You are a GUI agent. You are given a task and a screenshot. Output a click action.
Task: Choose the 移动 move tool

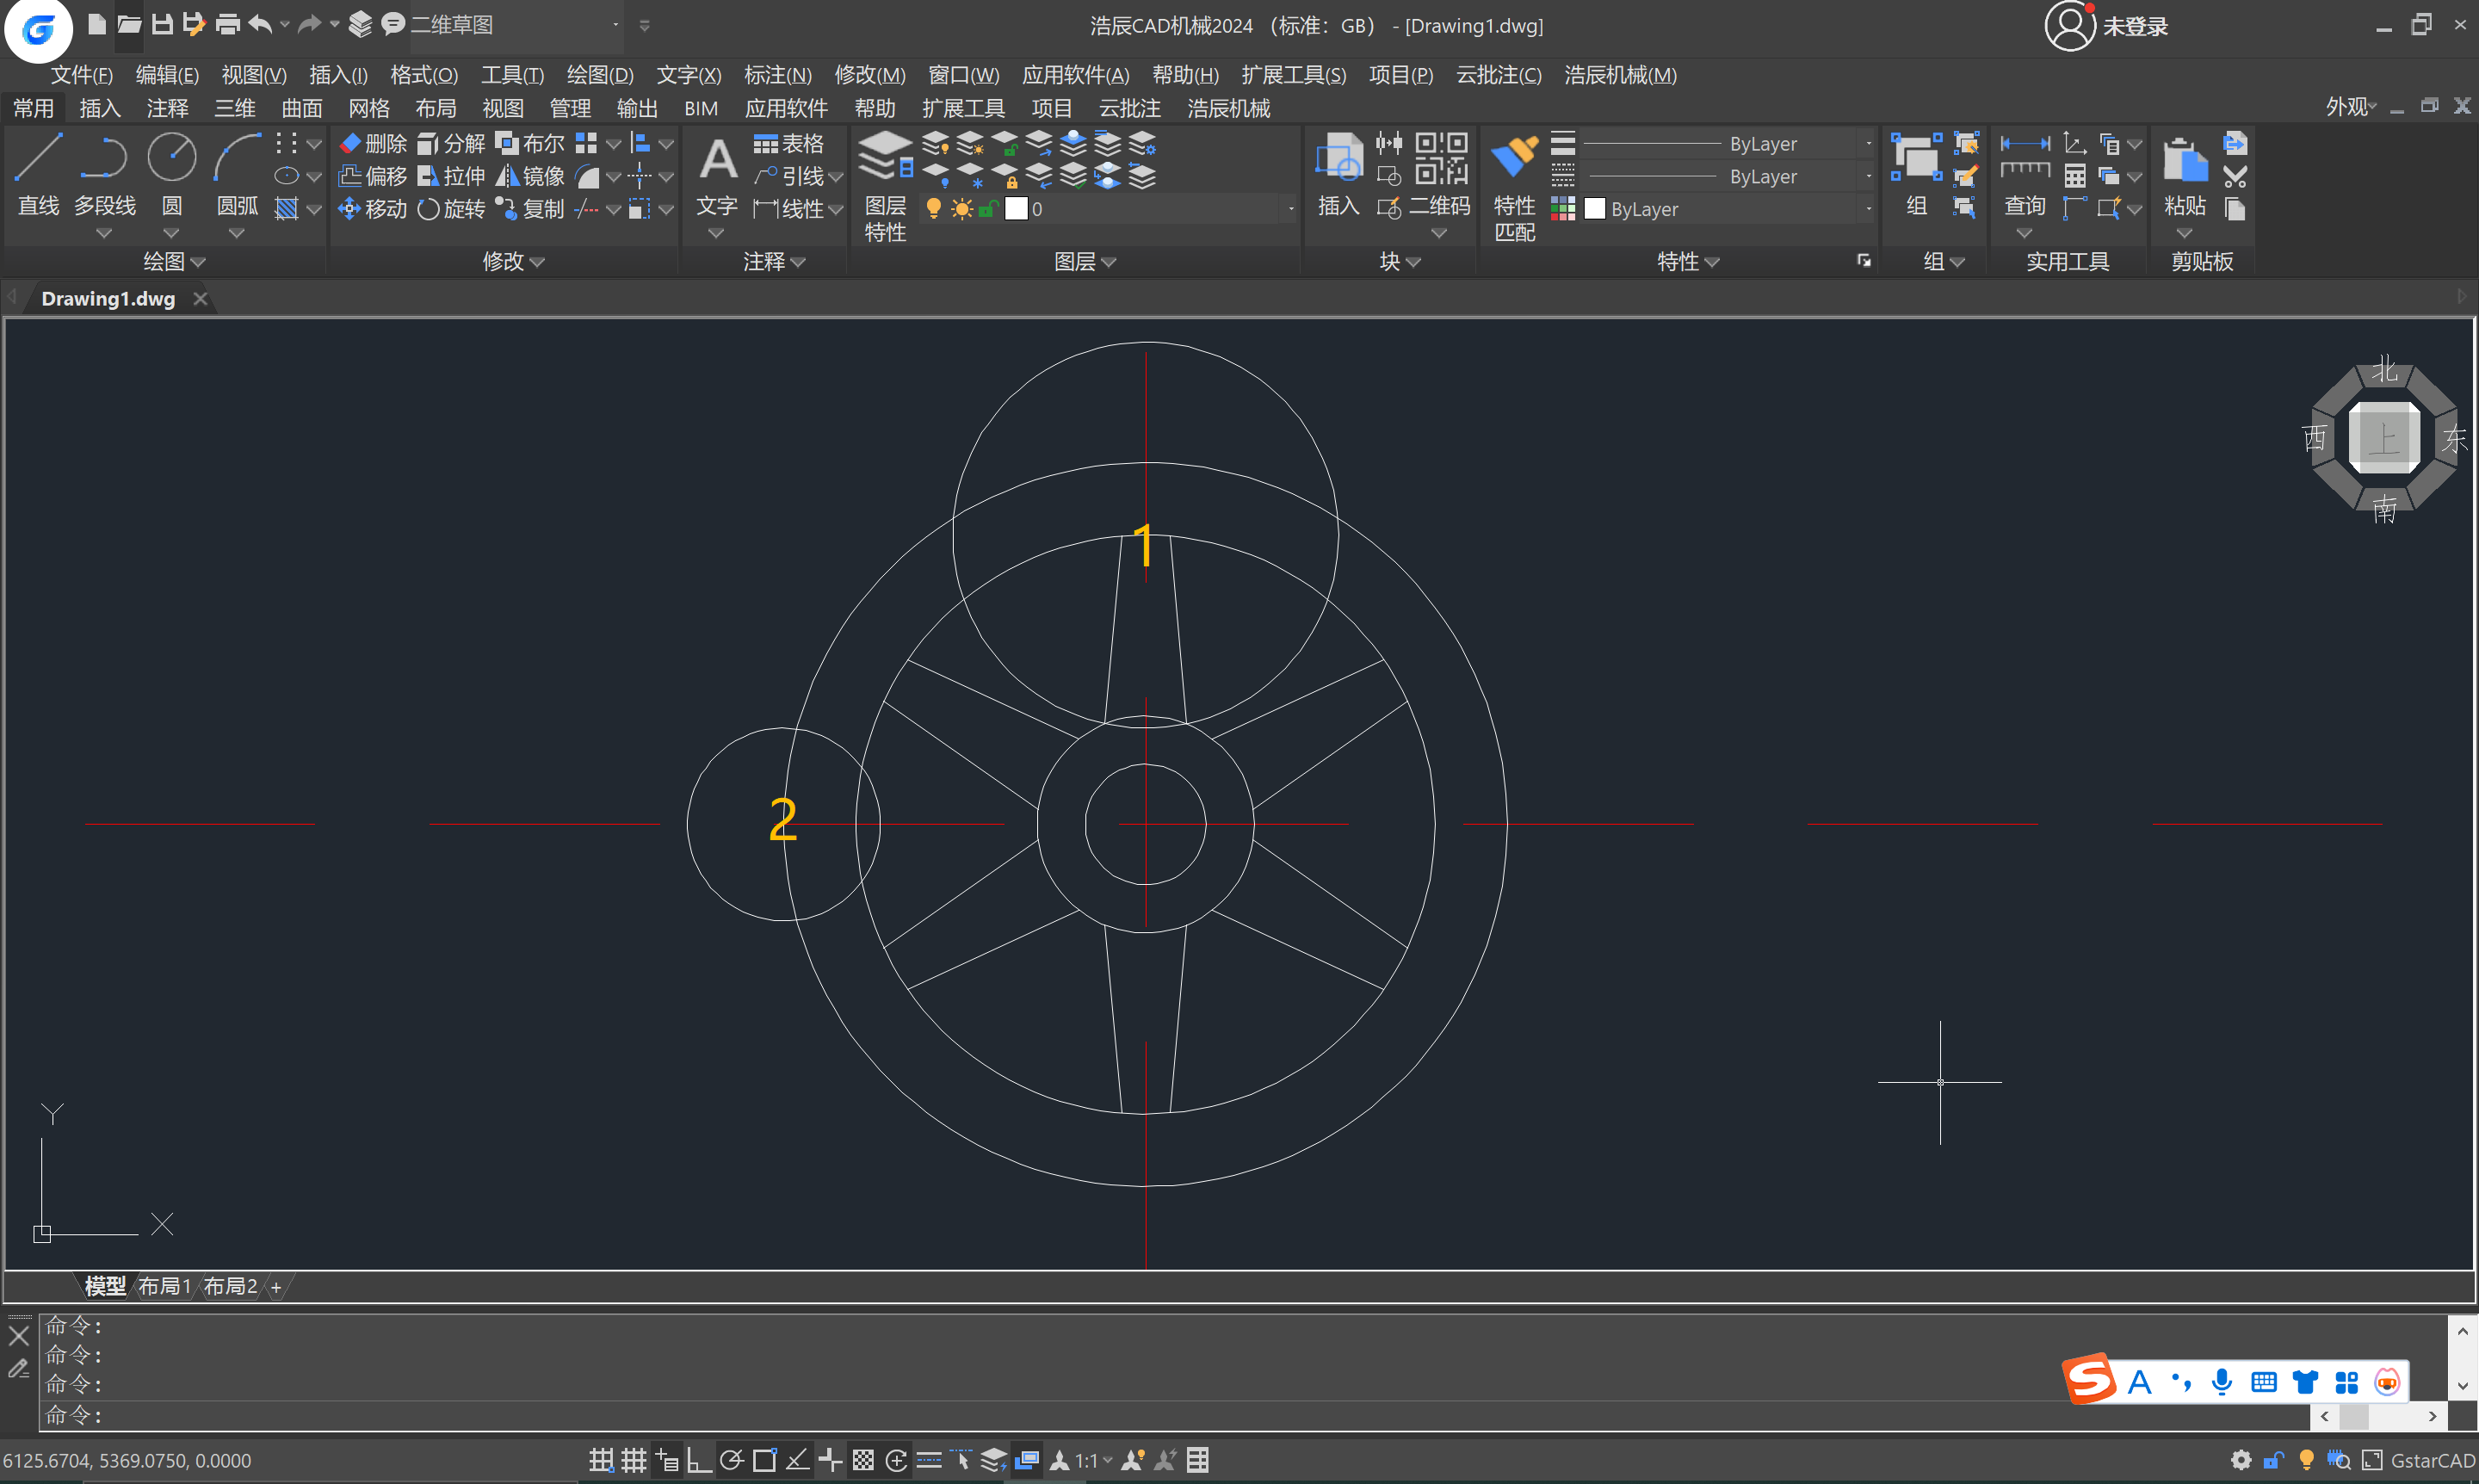(373, 209)
